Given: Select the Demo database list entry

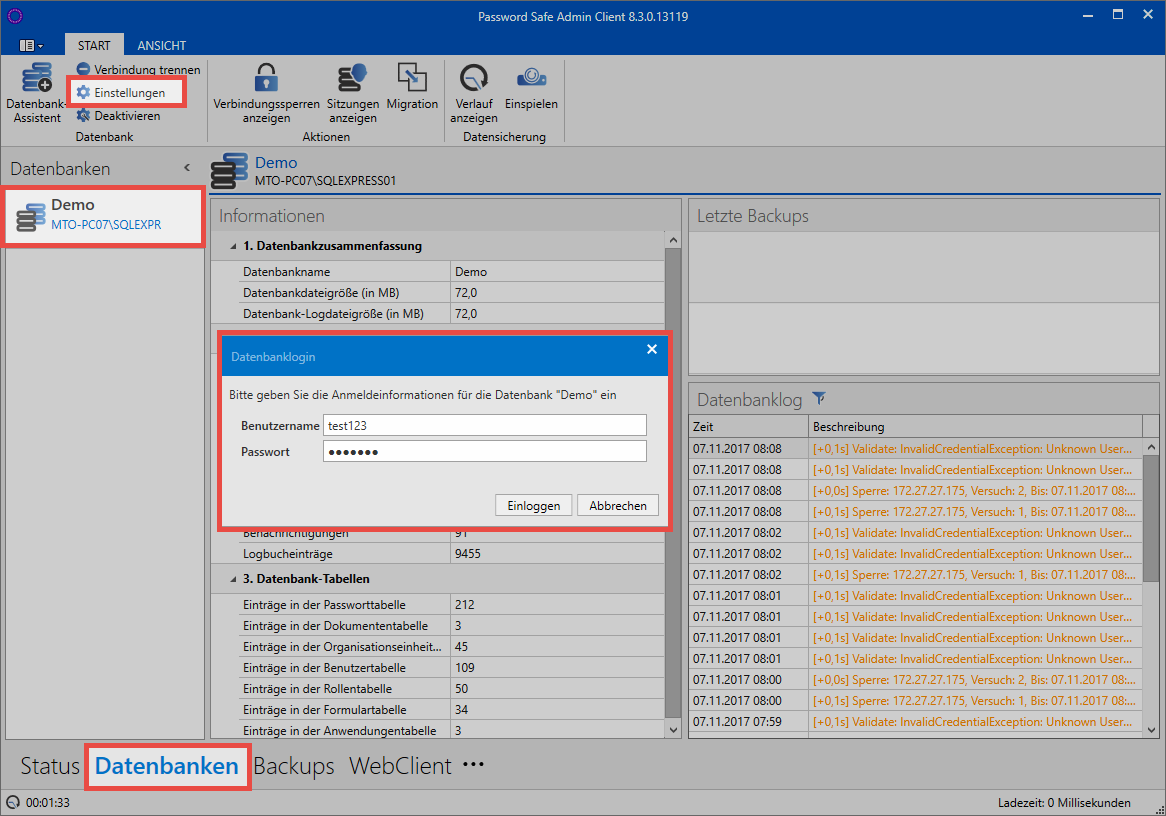Looking at the screenshot, I should point(104,216).
